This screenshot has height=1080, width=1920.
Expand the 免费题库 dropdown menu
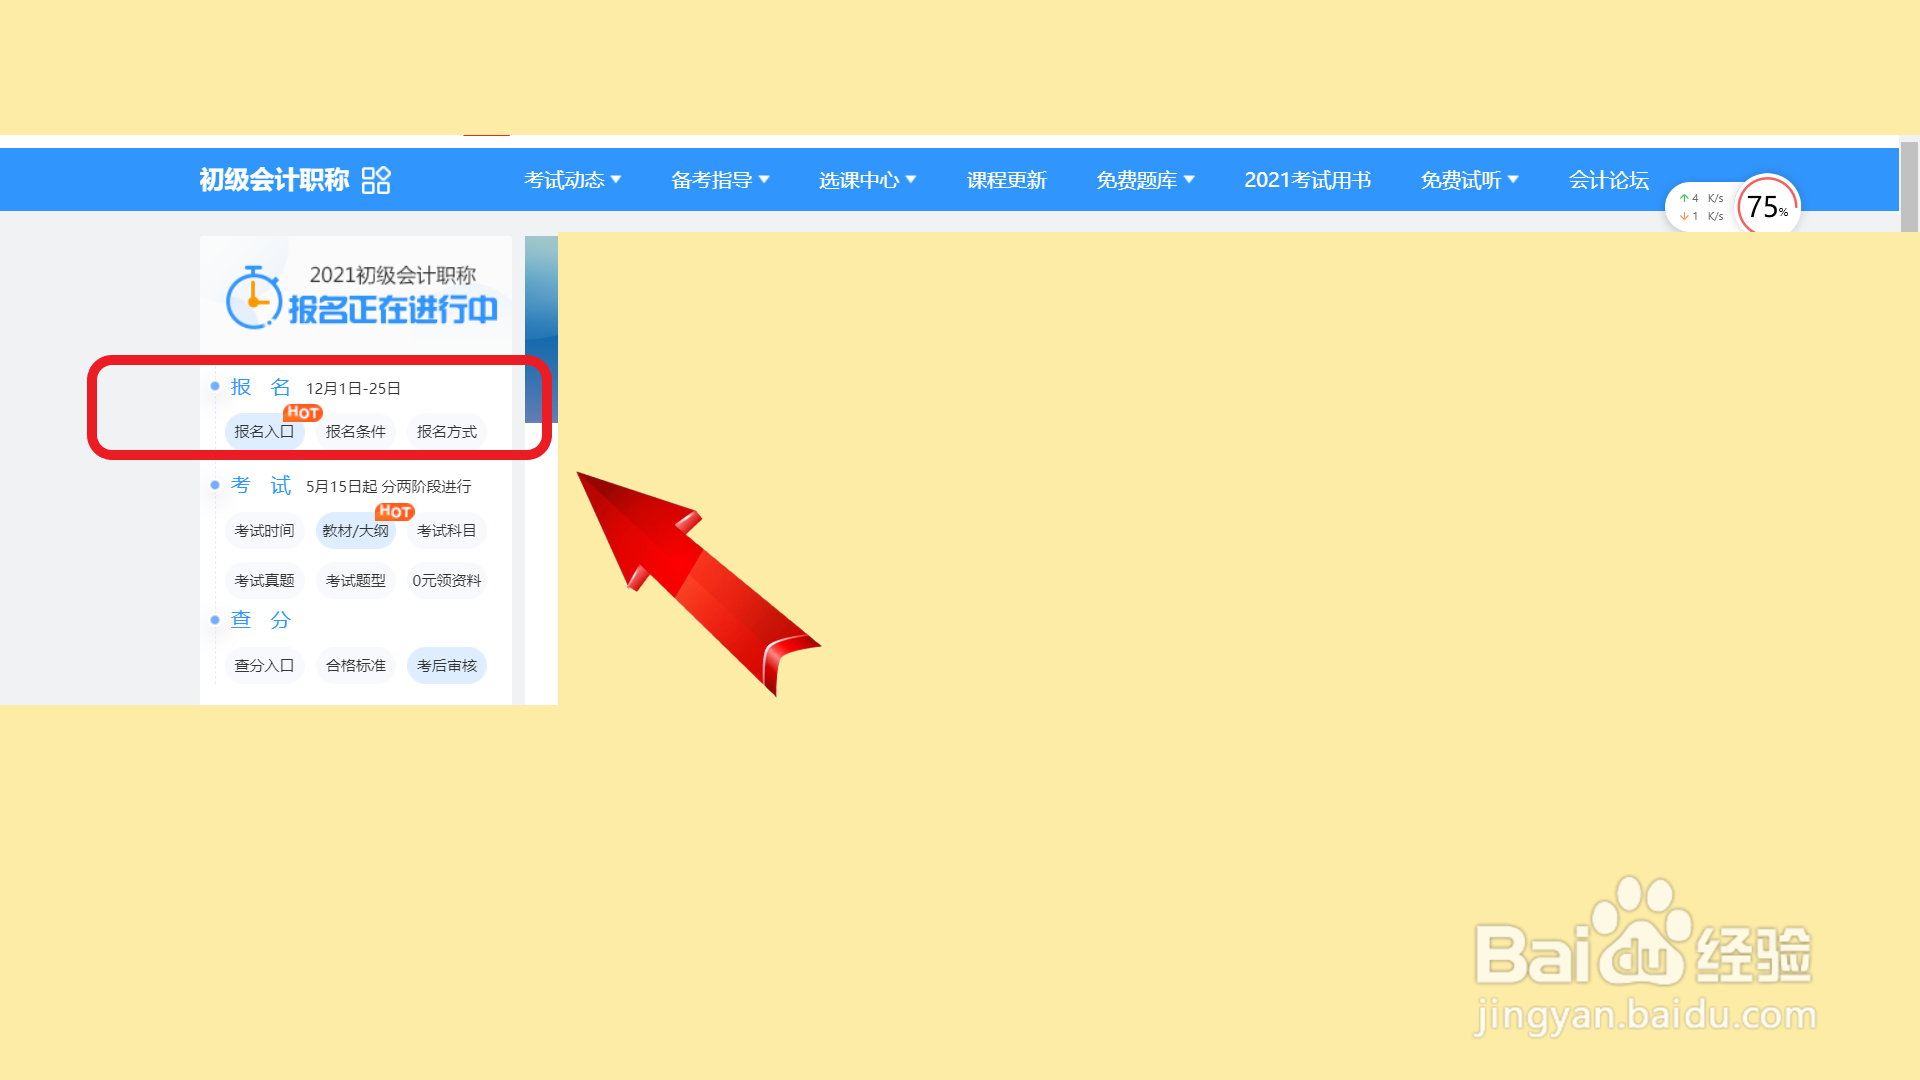click(x=1145, y=180)
